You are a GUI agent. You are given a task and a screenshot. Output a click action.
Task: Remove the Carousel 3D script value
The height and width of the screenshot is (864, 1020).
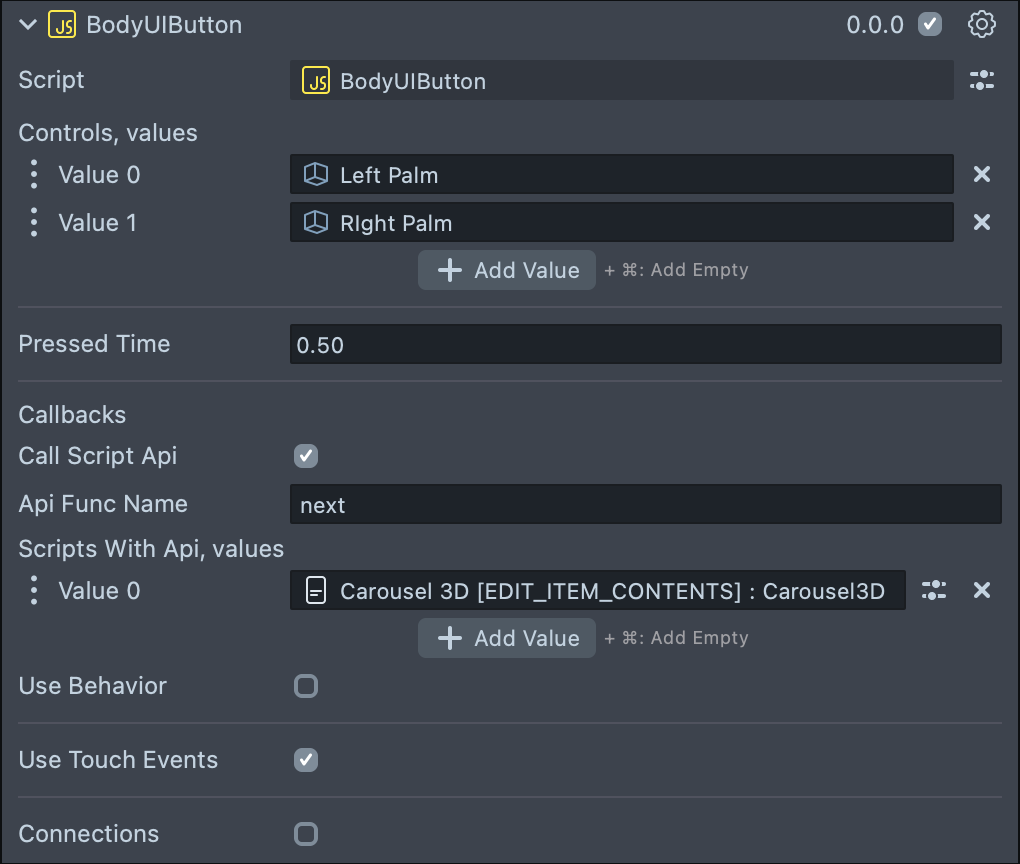[x=982, y=591]
